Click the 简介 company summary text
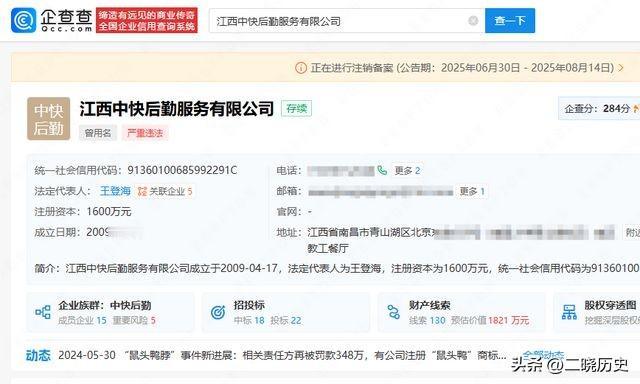Screen dimensions: 640x384 [336, 268]
